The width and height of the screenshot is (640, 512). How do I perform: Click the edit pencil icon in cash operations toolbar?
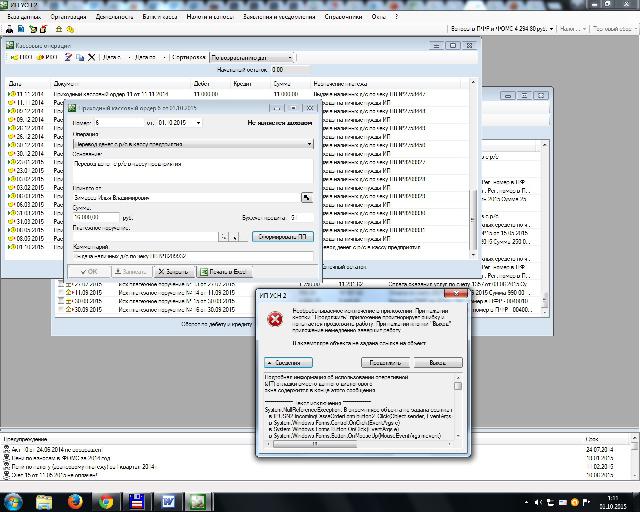pos(68,58)
